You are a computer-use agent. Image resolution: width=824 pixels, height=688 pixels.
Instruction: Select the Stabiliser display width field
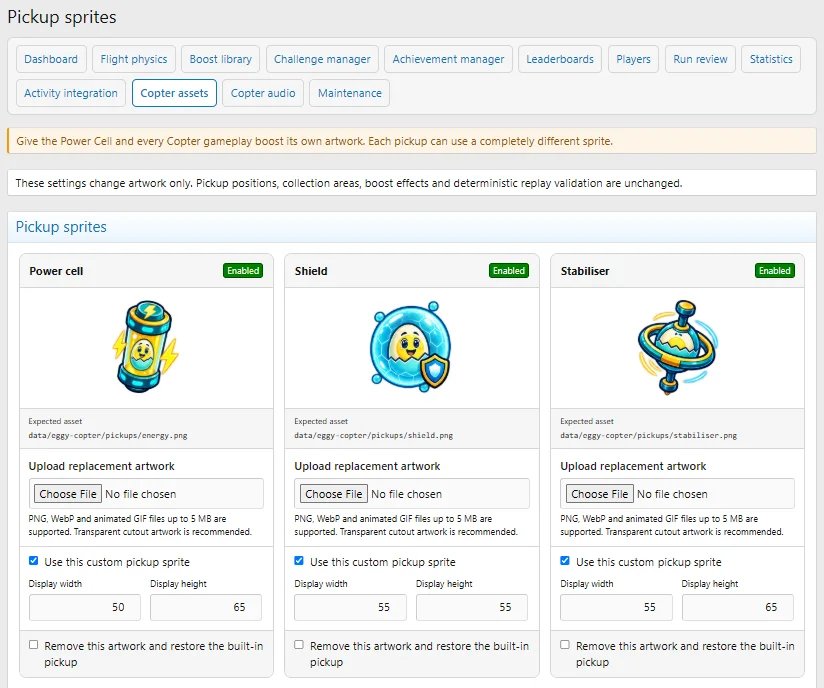(616, 607)
